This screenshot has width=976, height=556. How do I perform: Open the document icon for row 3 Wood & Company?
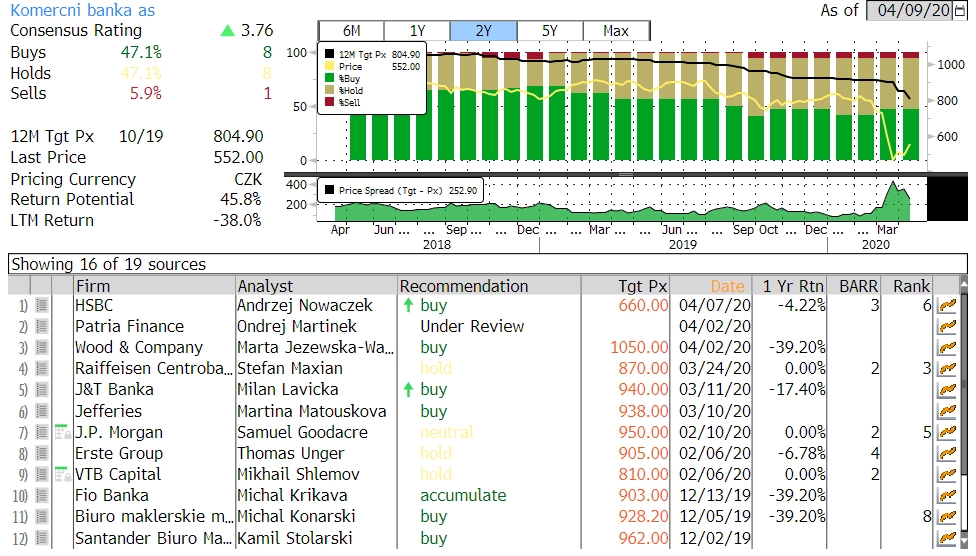tap(42, 347)
